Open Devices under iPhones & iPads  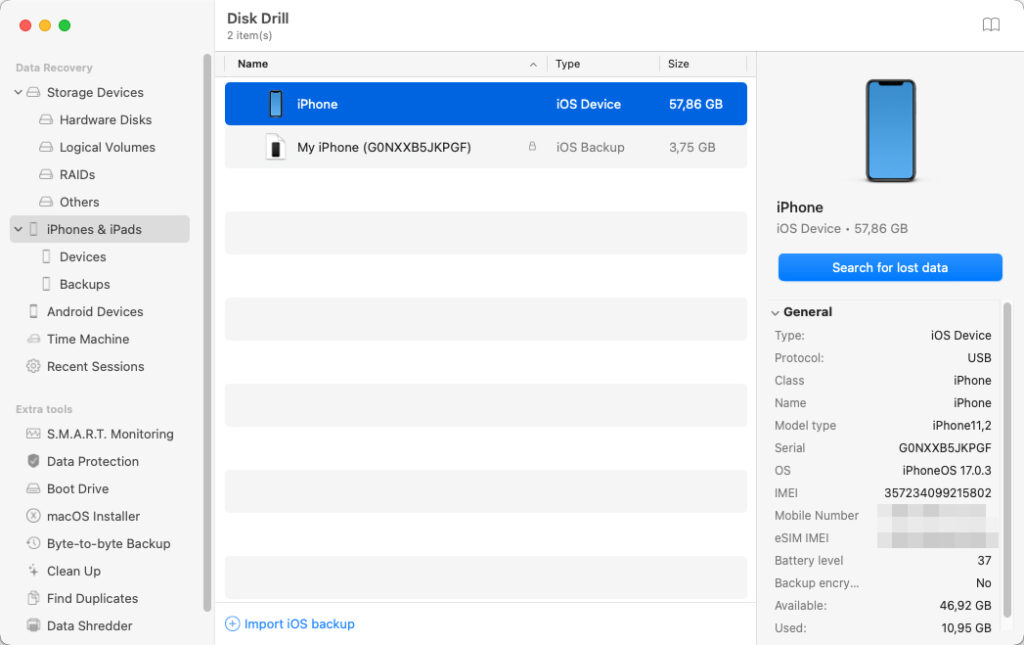[82, 257]
